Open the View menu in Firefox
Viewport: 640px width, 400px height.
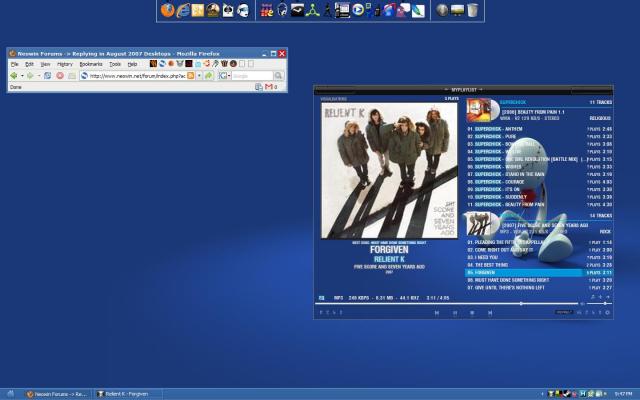45,64
